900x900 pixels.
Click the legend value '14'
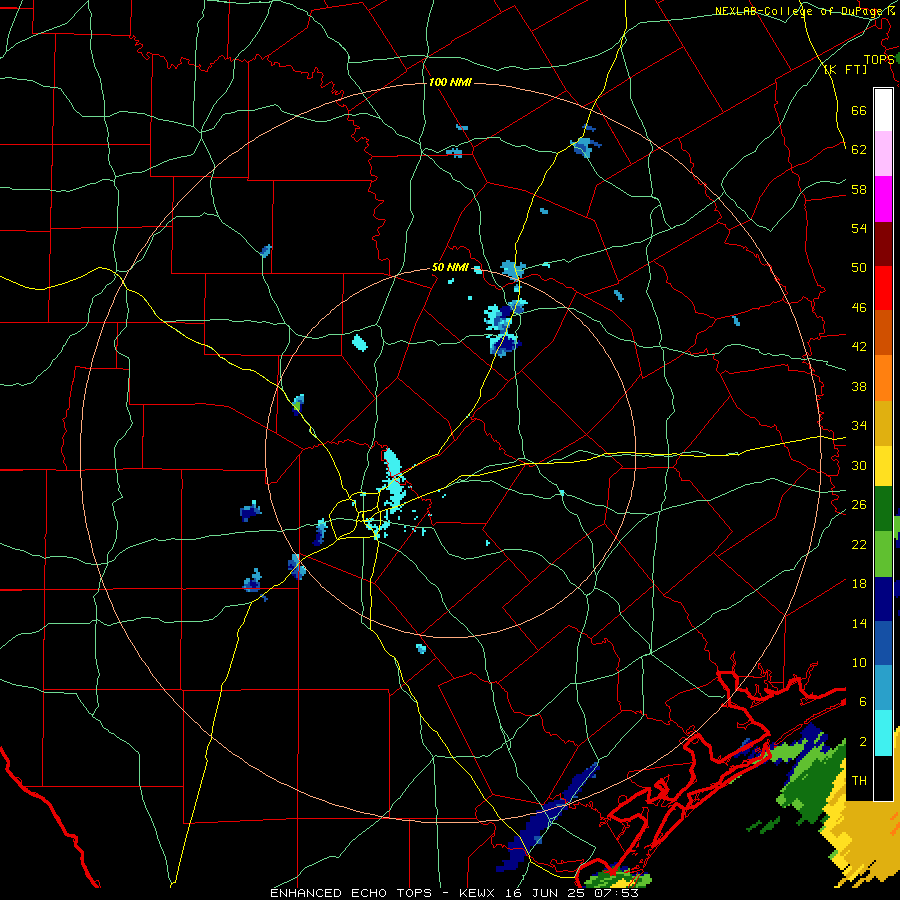pos(859,623)
